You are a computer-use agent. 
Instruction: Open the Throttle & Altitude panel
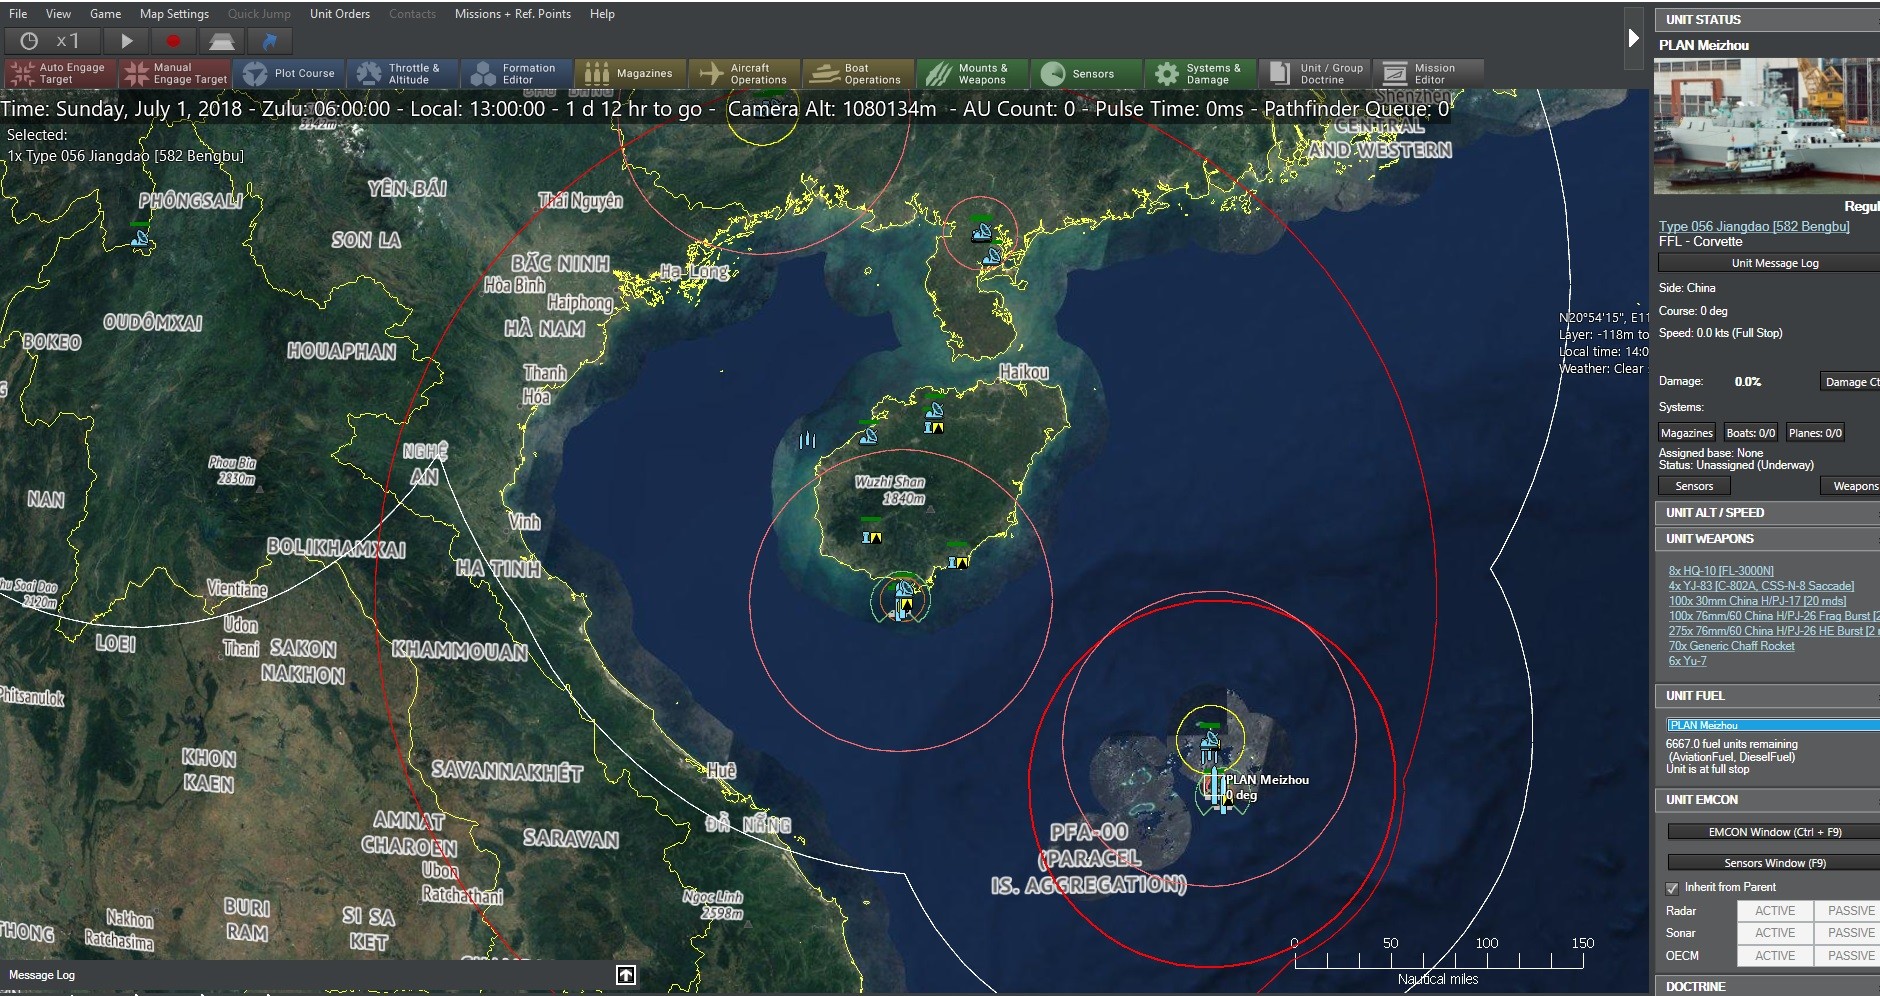[404, 72]
